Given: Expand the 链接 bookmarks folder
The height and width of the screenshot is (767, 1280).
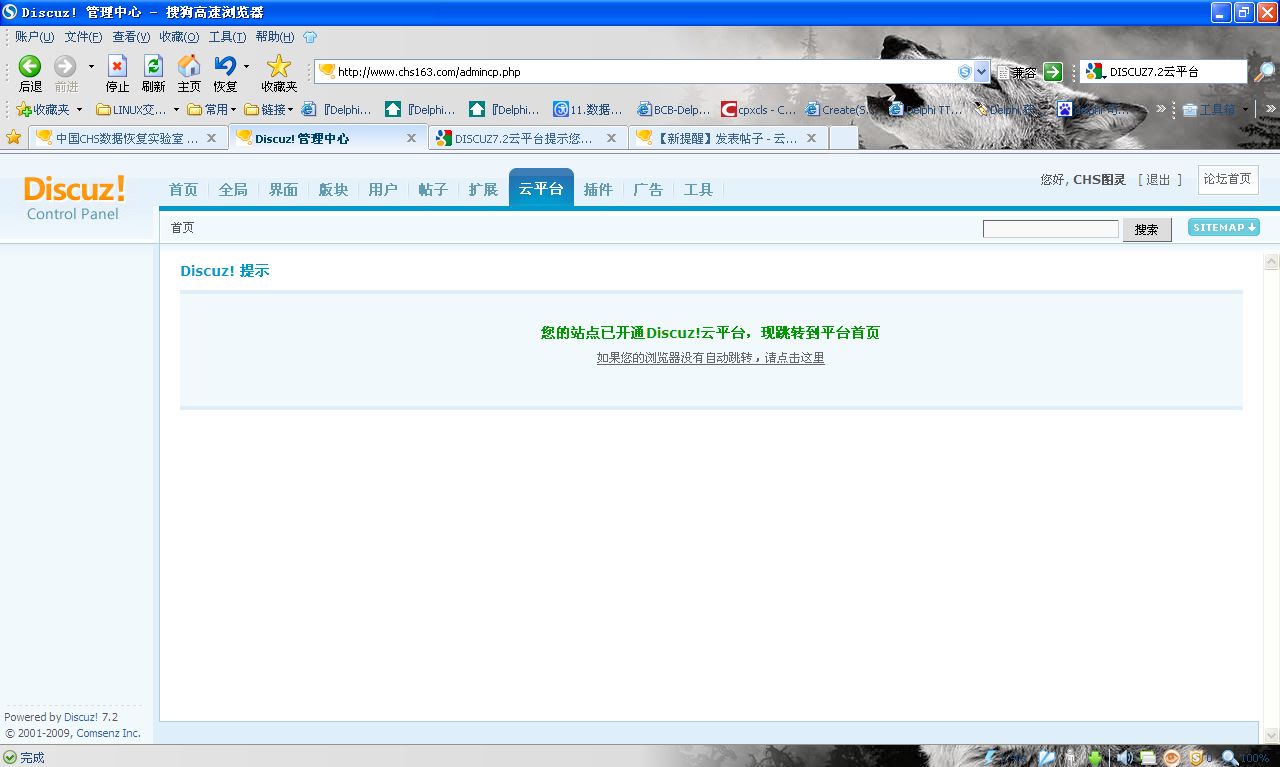Looking at the screenshot, I should 269,109.
